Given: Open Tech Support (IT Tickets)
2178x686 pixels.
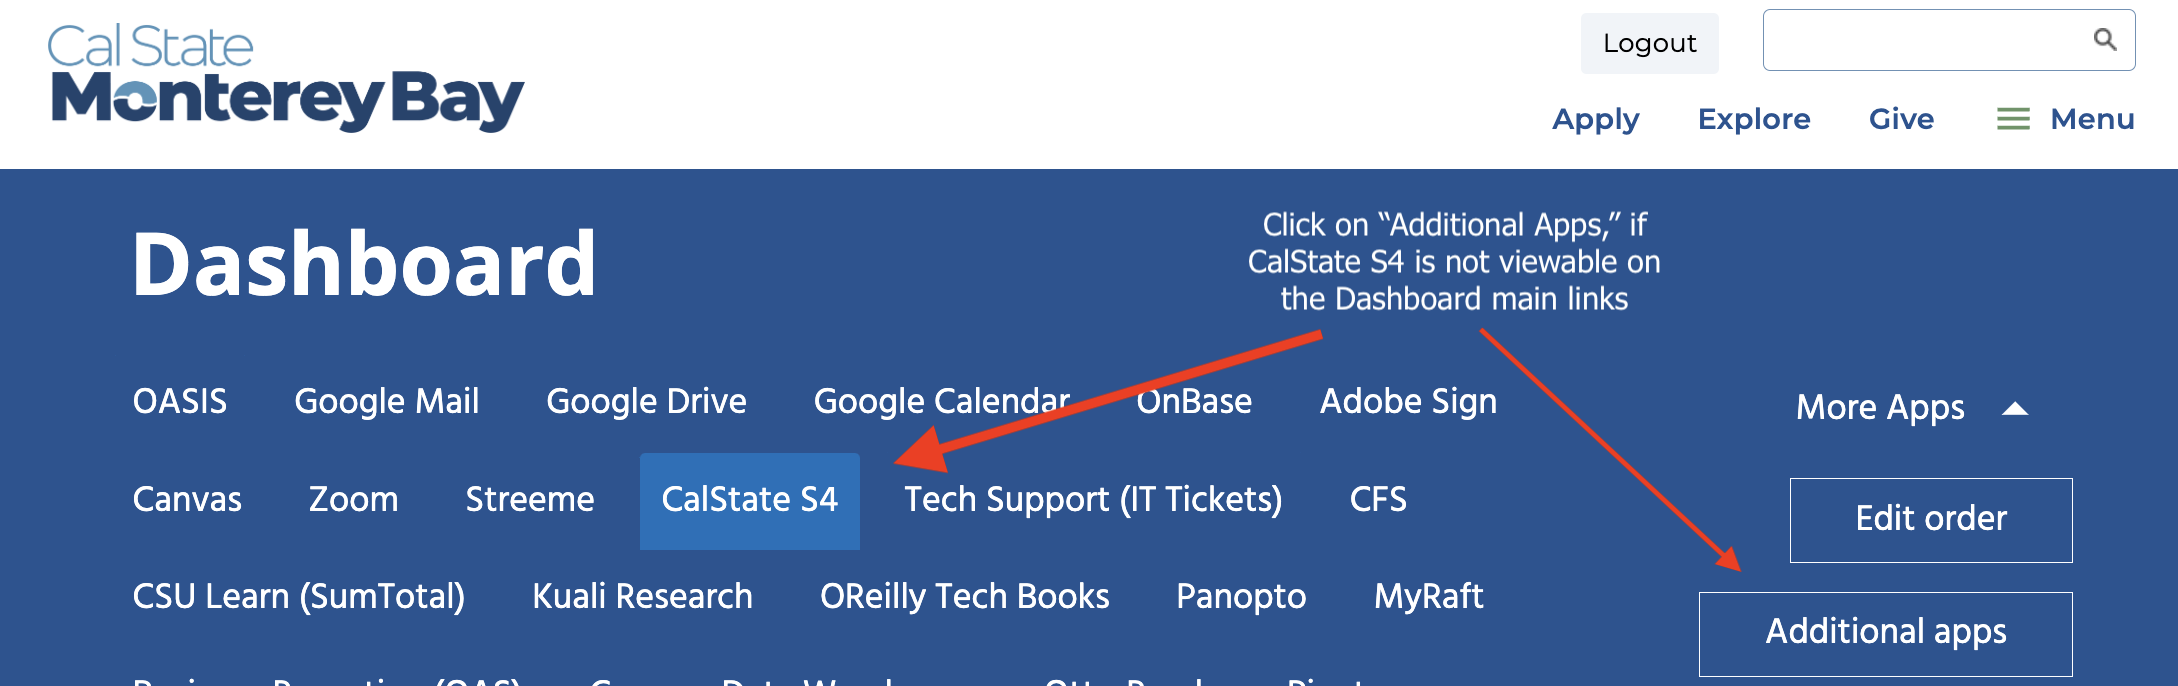Looking at the screenshot, I should click(1093, 500).
